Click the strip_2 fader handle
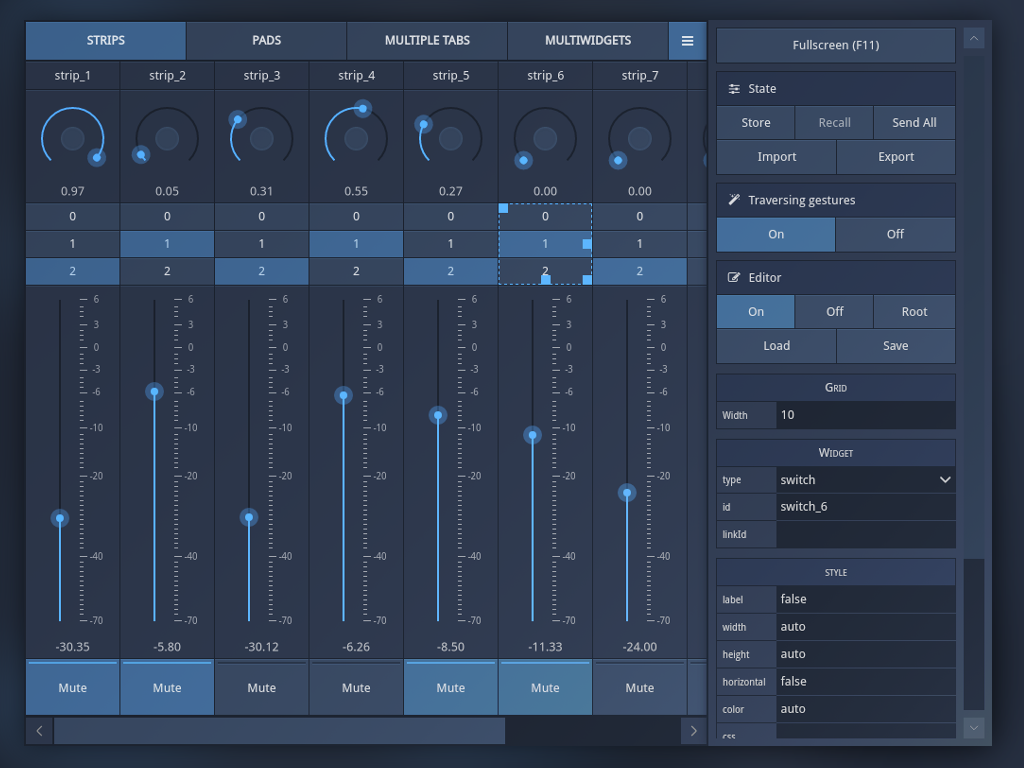This screenshot has height=768, width=1024. pos(154,392)
